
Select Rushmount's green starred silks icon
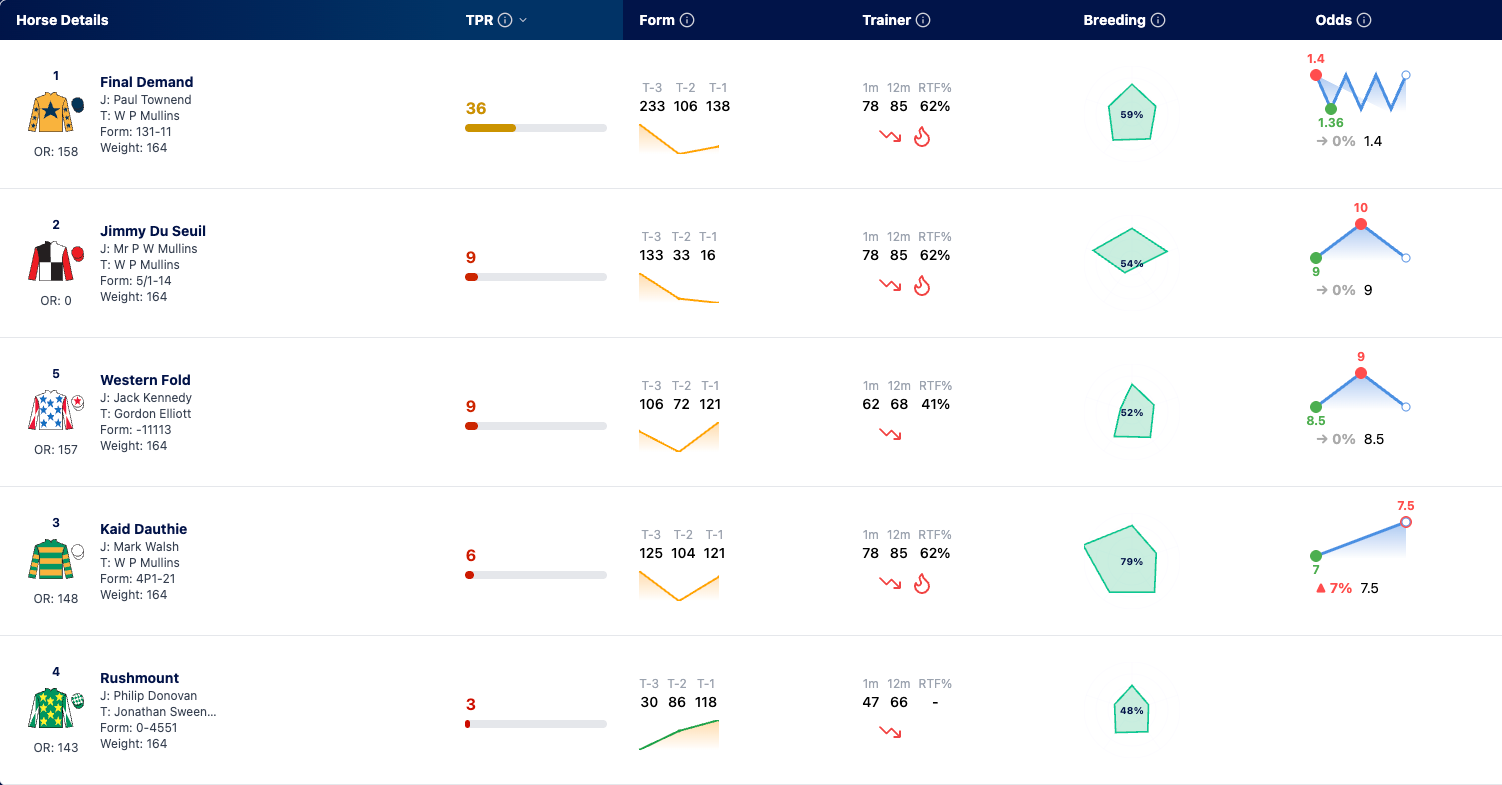[x=50, y=709]
